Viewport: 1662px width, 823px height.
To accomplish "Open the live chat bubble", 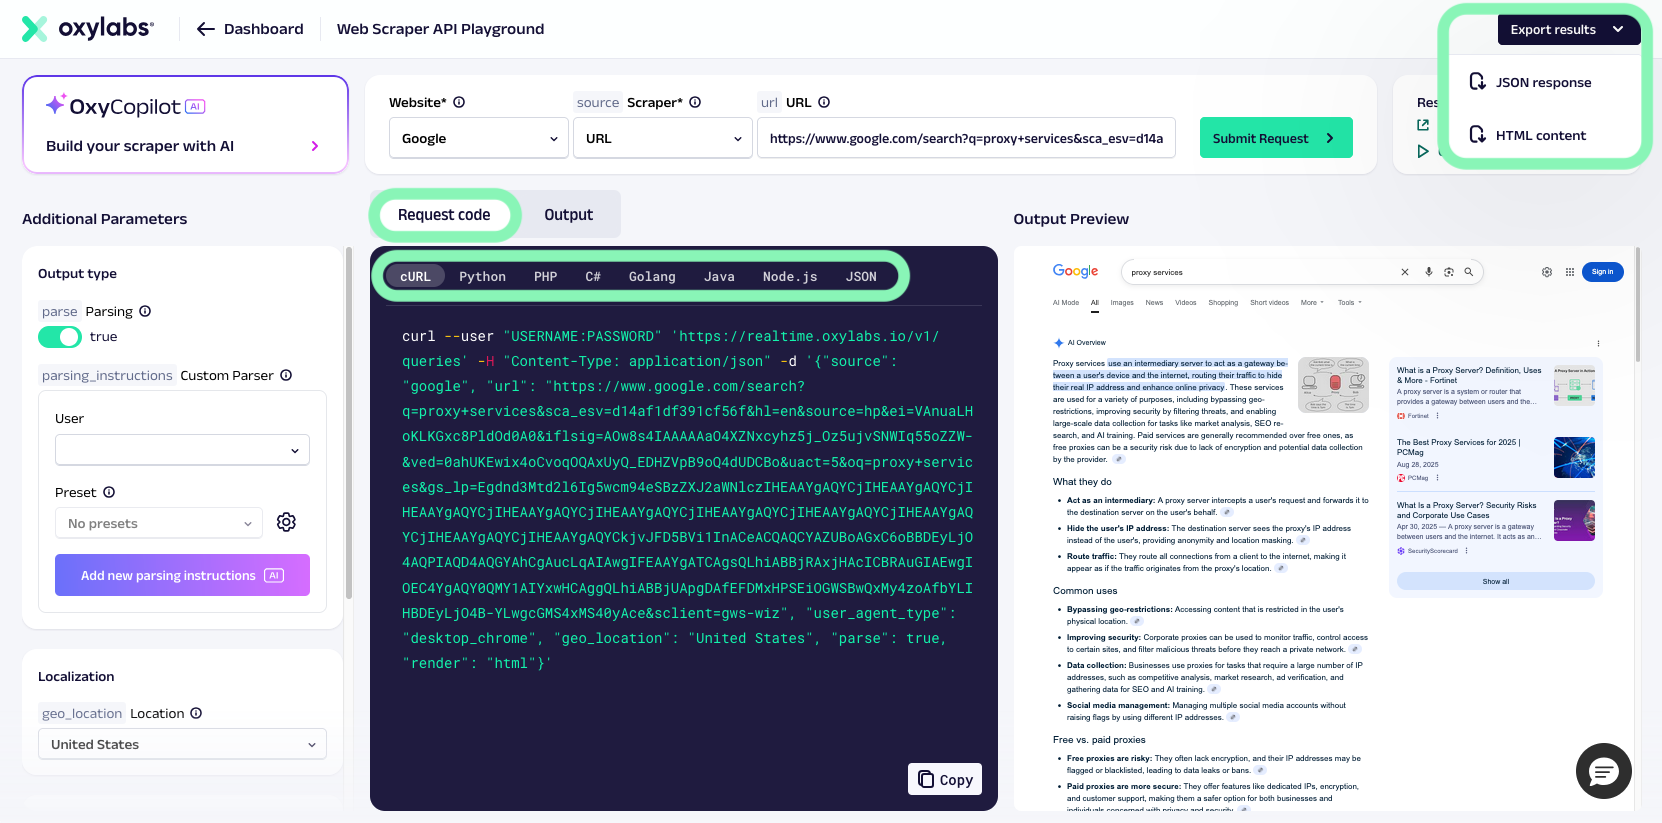I will pos(1603,771).
